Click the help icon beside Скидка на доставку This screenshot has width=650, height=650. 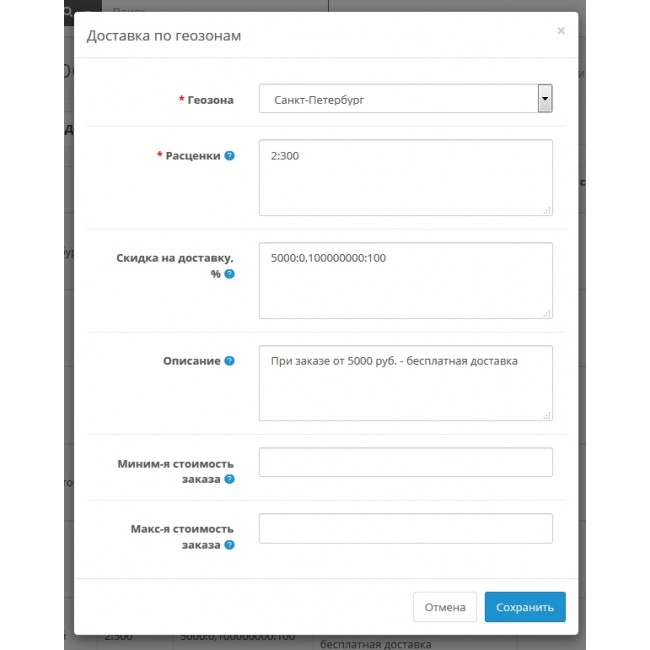230,273
